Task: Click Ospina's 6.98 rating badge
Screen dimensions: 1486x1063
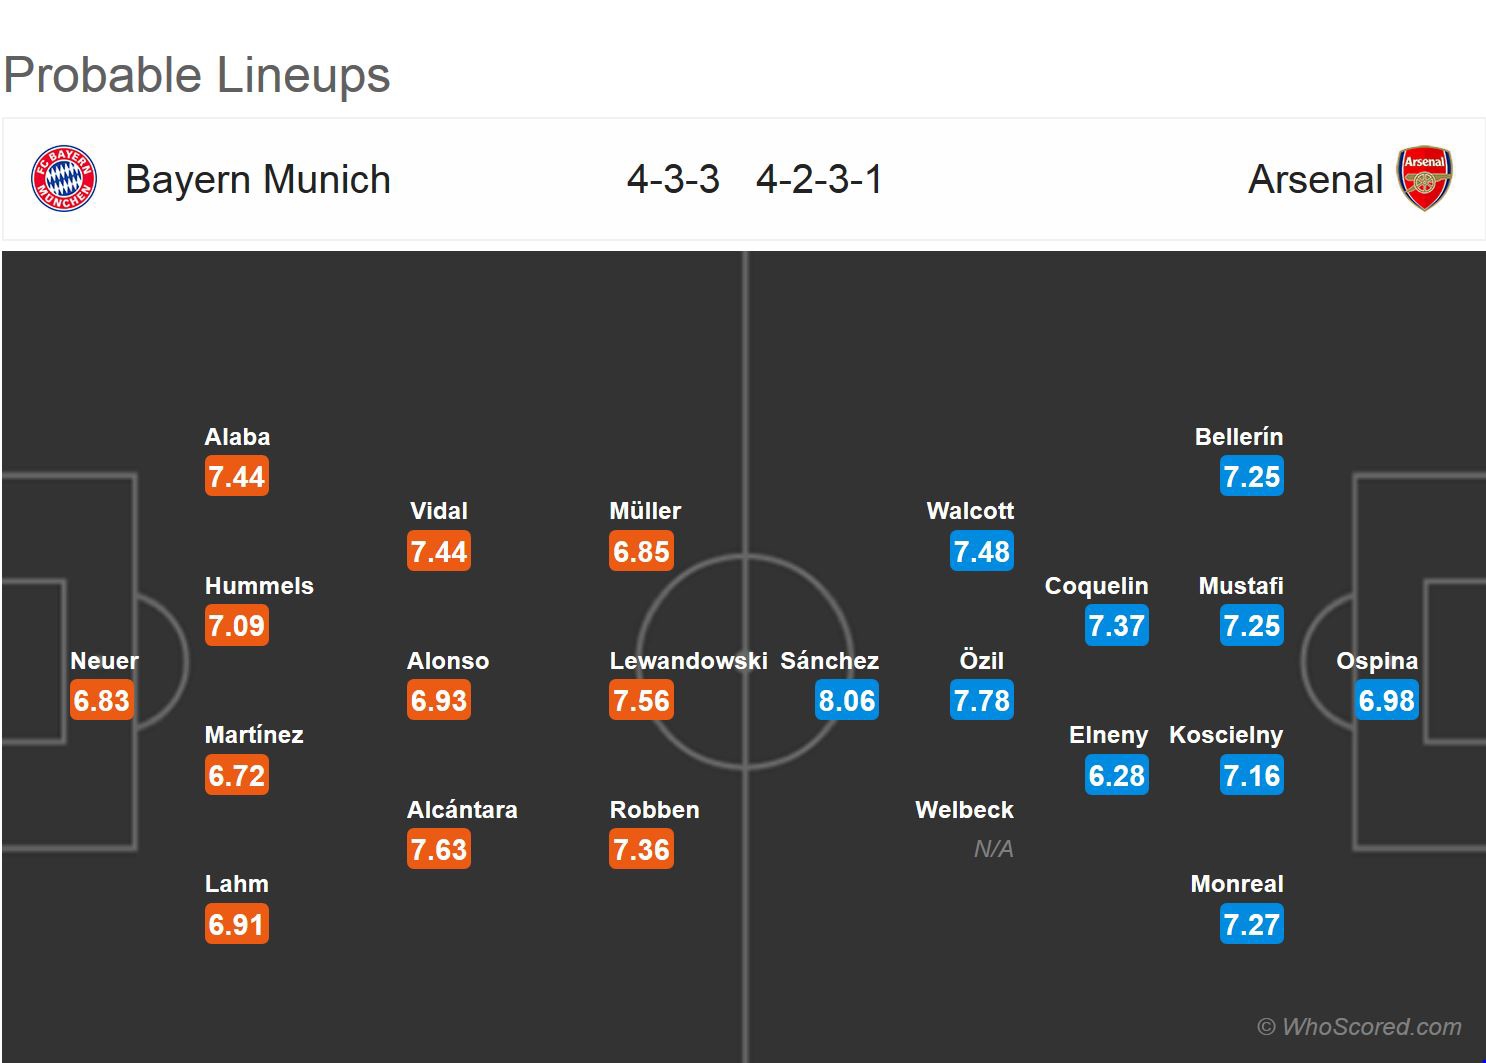Action: (x=1386, y=701)
